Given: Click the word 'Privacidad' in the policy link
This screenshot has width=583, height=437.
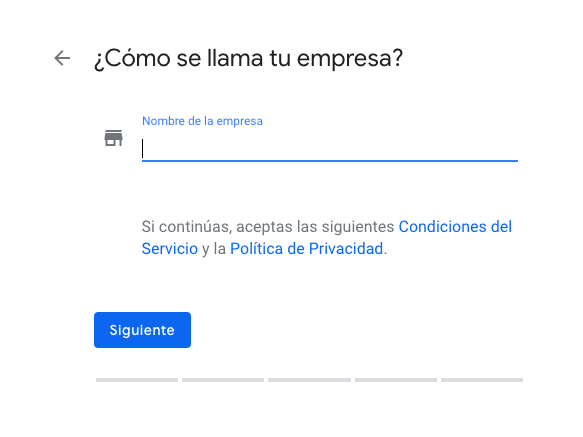Looking at the screenshot, I should pyautogui.click(x=346, y=249).
